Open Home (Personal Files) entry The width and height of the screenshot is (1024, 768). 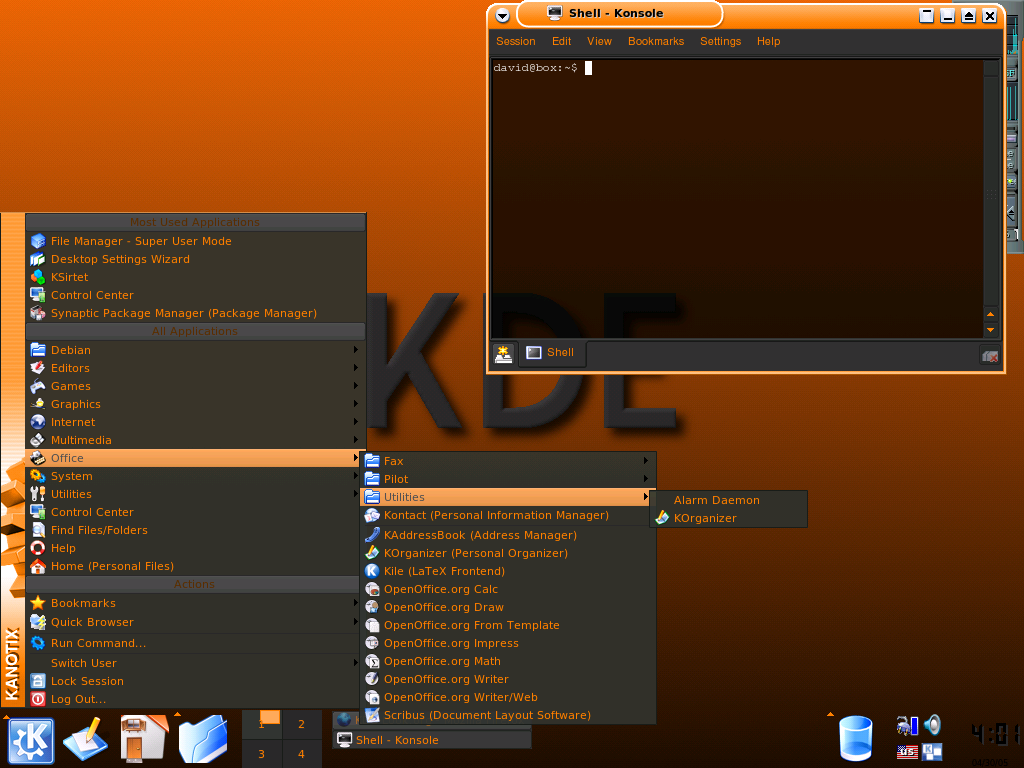195,566
